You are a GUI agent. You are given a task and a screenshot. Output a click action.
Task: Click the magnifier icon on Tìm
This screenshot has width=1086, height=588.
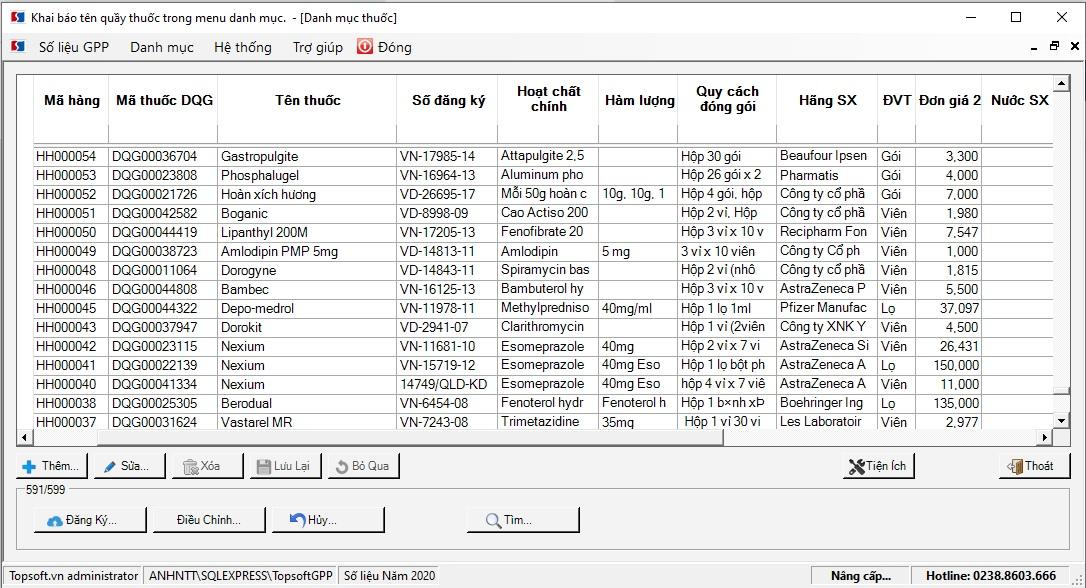(493, 520)
